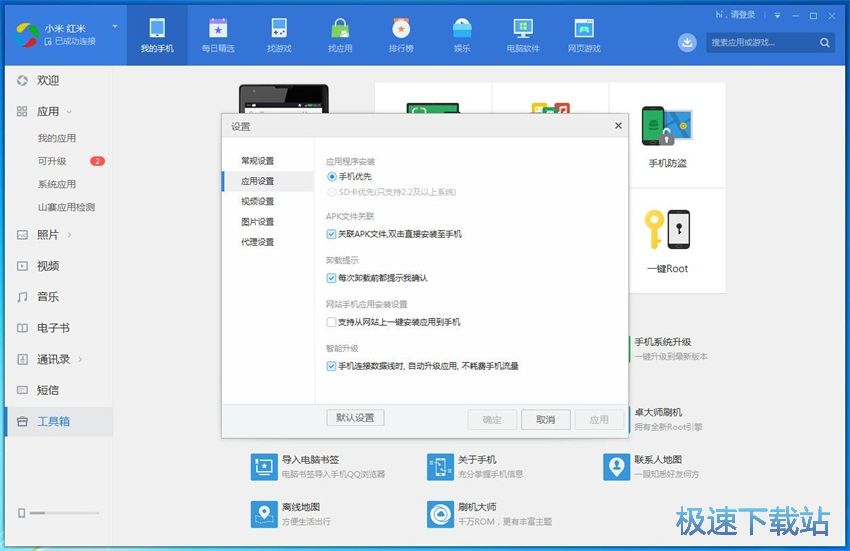The image size is (850, 551).
Task: Open 音乐 in the sidebar
Action: (48, 297)
